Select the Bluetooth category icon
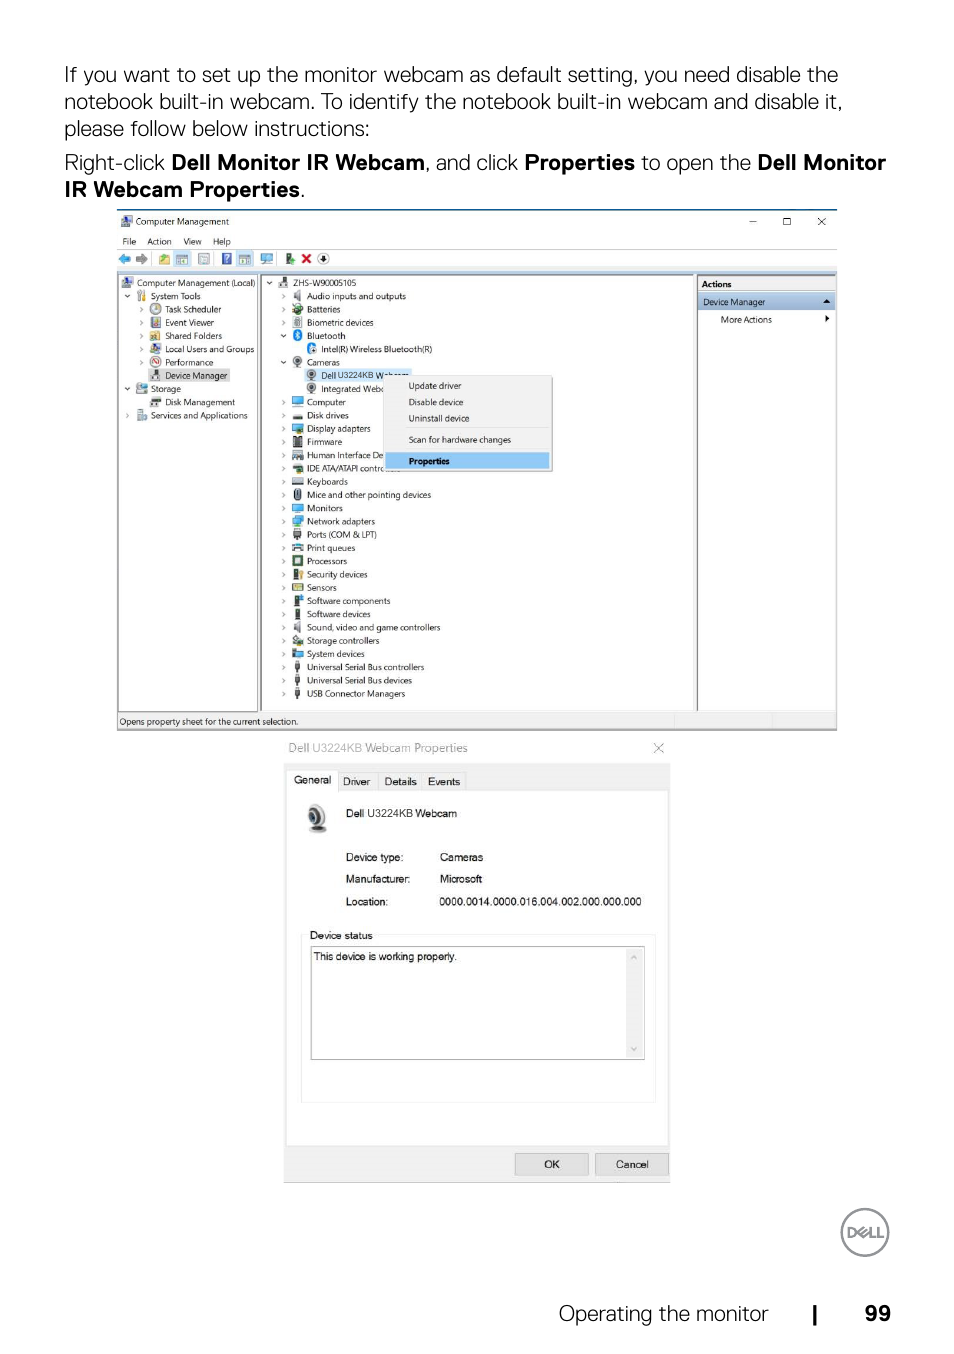Viewport: 954px width, 1354px height. pyautogui.click(x=297, y=336)
